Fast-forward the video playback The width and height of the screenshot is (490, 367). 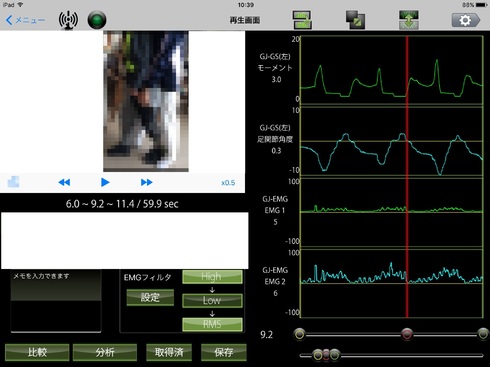click(147, 182)
